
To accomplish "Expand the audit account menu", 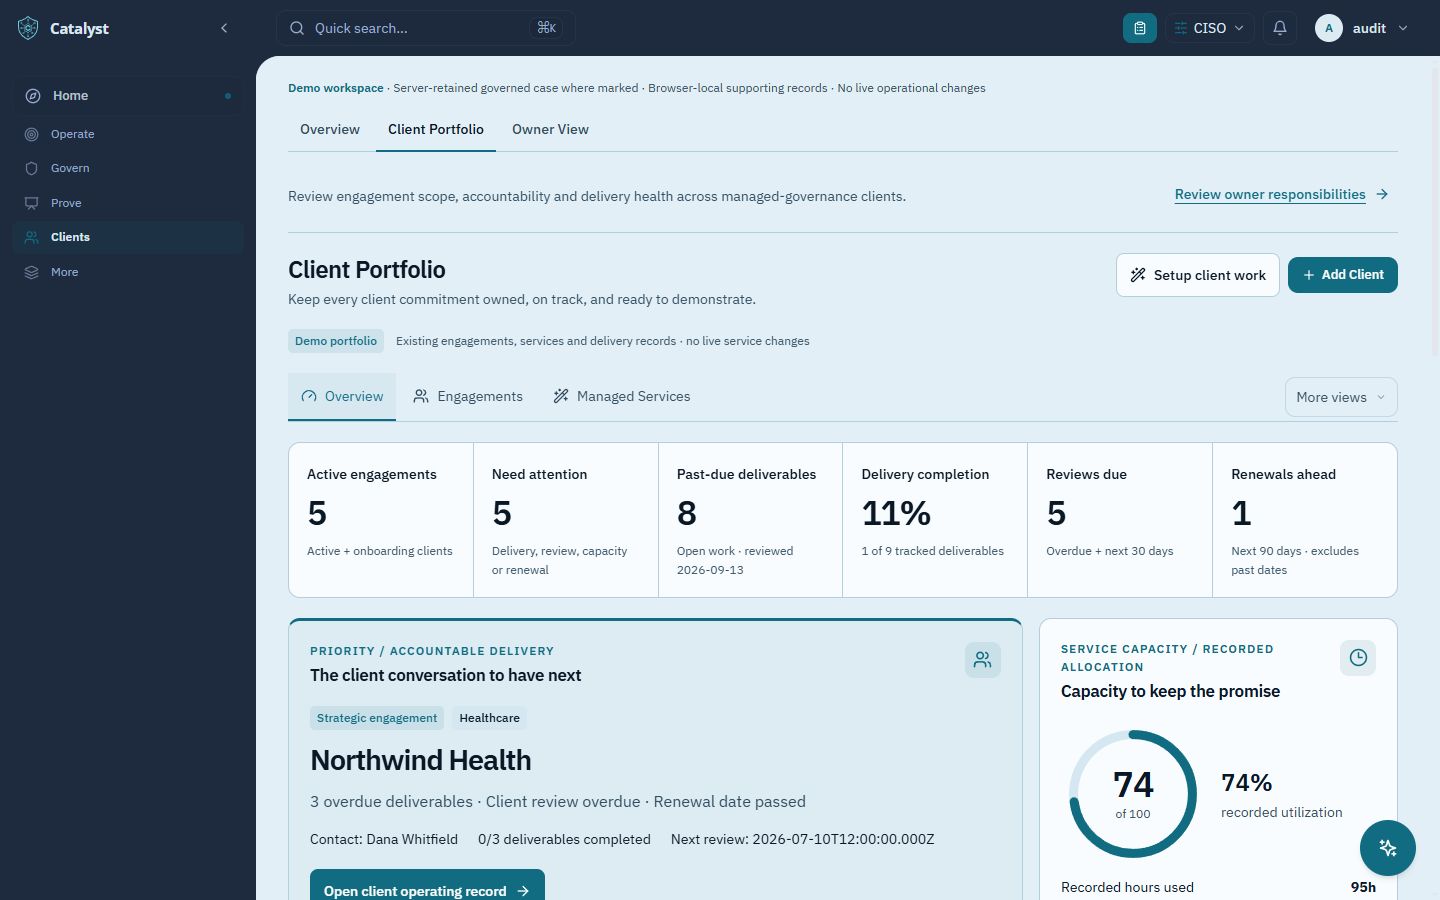I will 1403,28.
